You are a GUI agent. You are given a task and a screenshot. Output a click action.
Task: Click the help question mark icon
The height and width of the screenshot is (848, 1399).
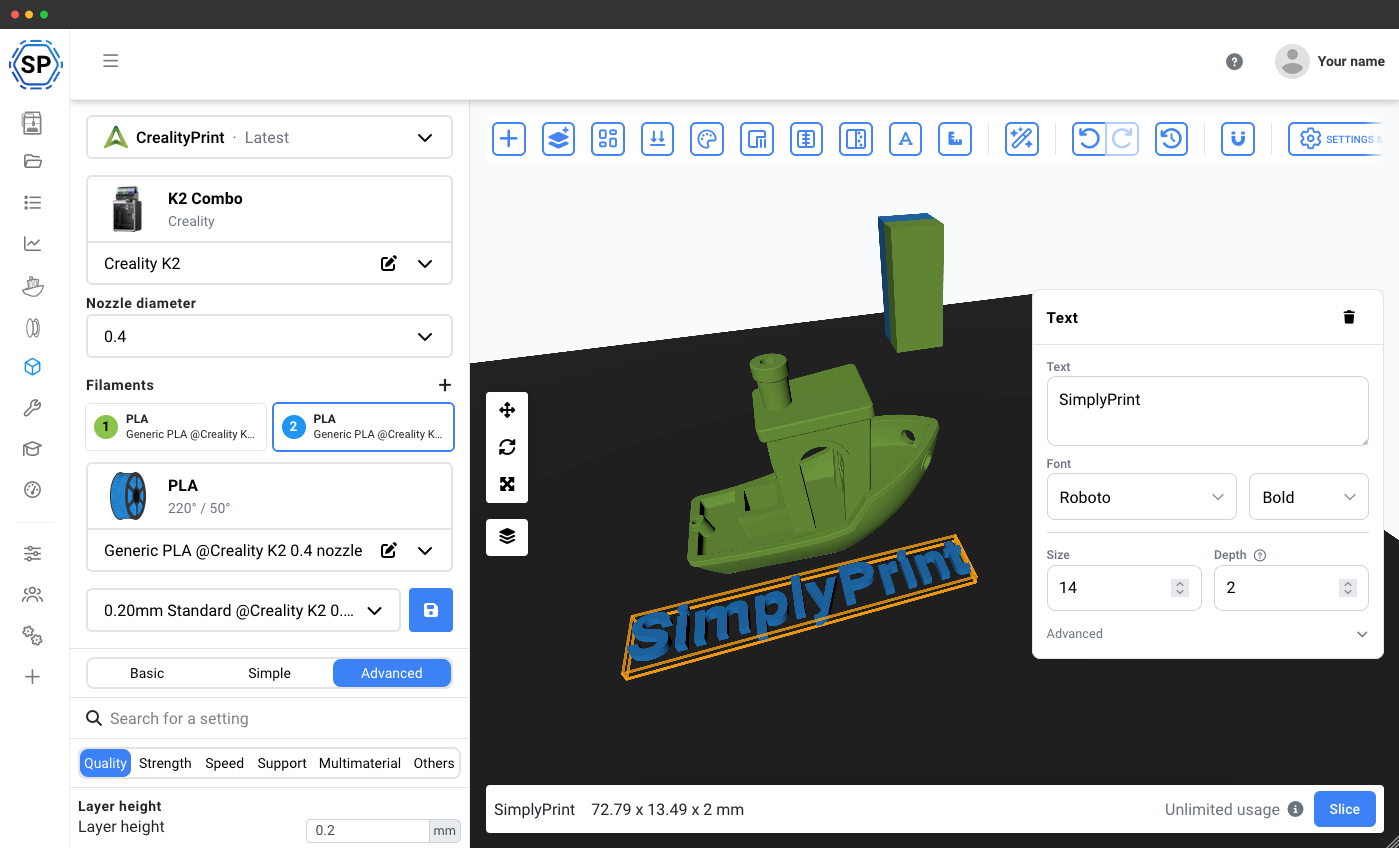[x=1234, y=61]
